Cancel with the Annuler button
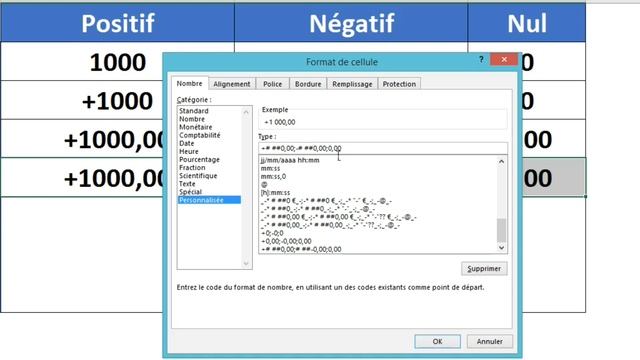640x360 pixels. pos(489,341)
